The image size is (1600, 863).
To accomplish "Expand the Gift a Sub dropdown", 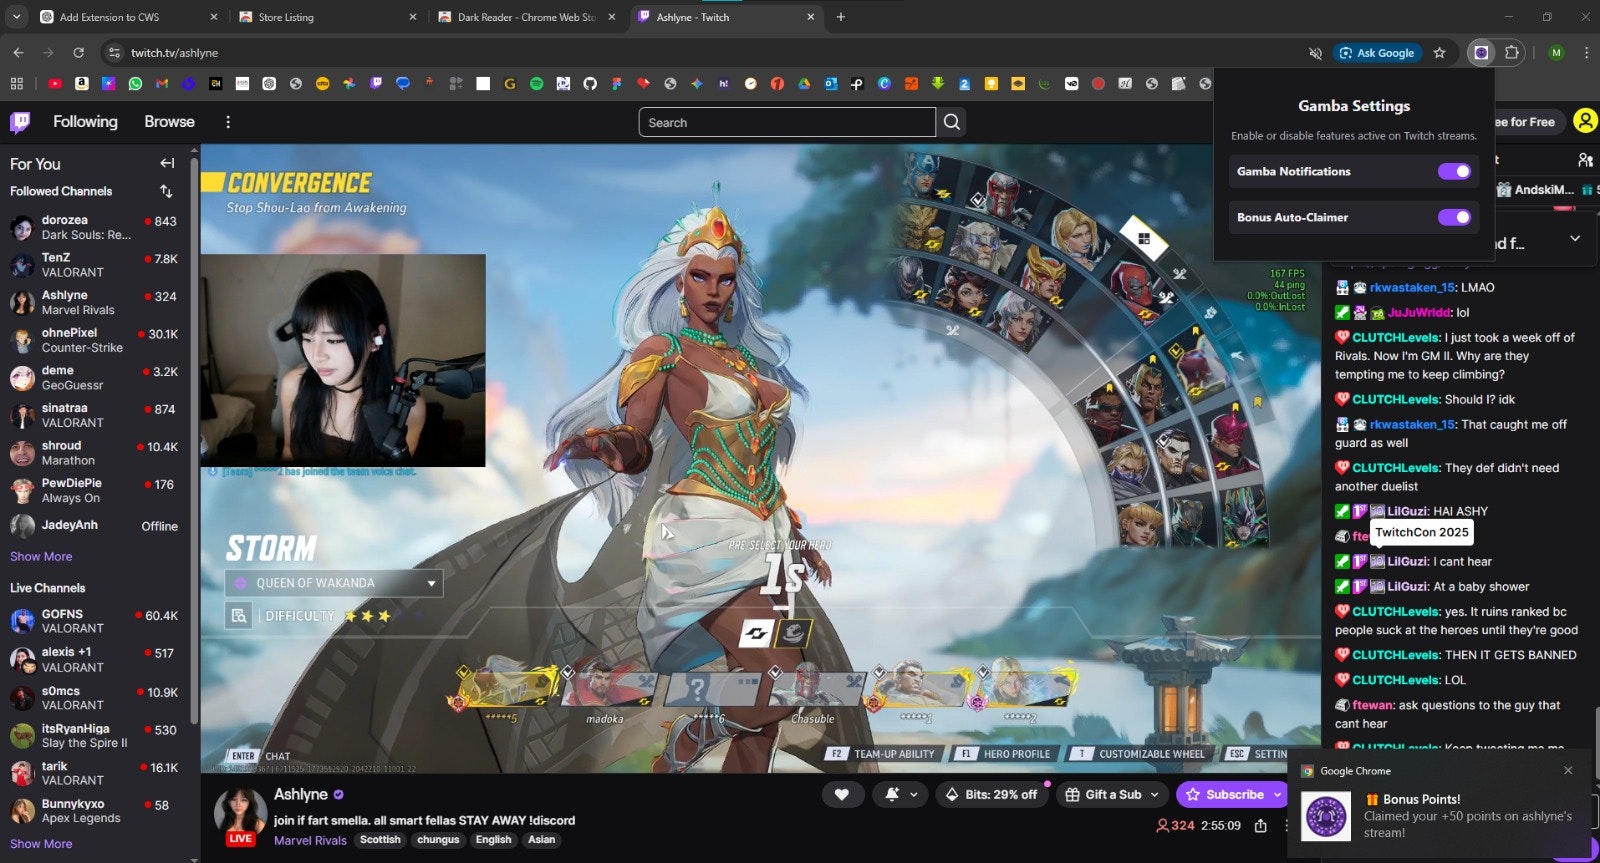I will (1154, 795).
